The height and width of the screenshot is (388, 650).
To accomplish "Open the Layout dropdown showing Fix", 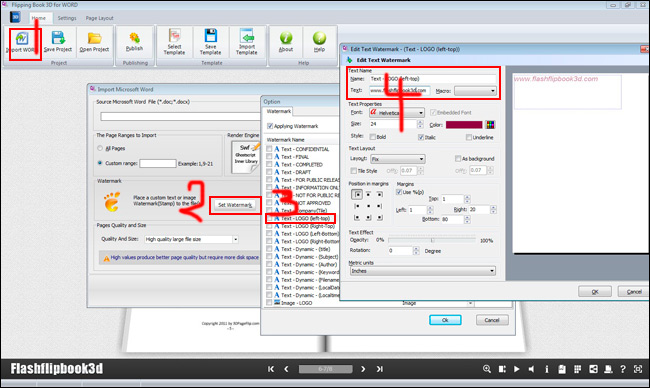I will (x=398, y=159).
